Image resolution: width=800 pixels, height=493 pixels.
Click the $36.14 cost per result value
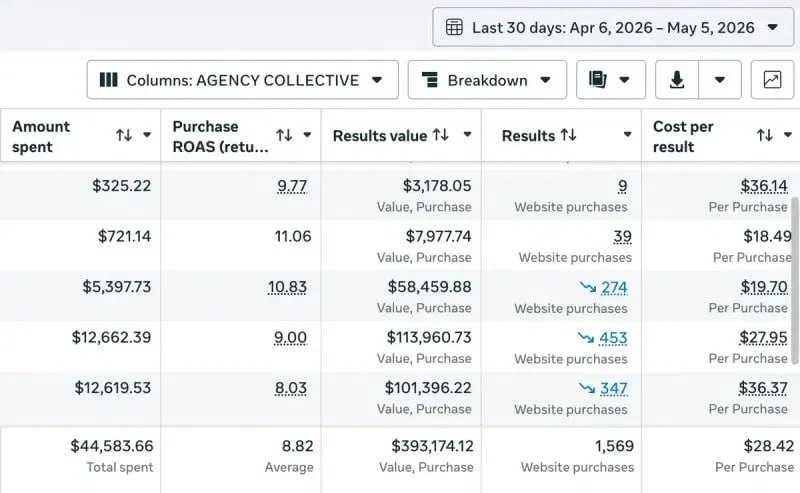tap(764, 186)
